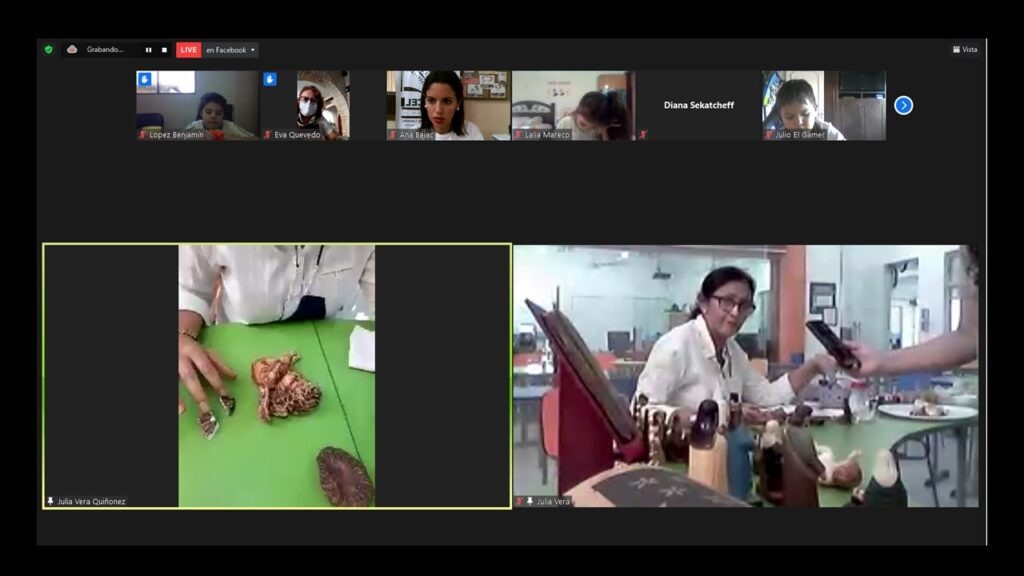This screenshot has height=576, width=1024.
Task: Stop the meeting recording
Action: pos(164,50)
